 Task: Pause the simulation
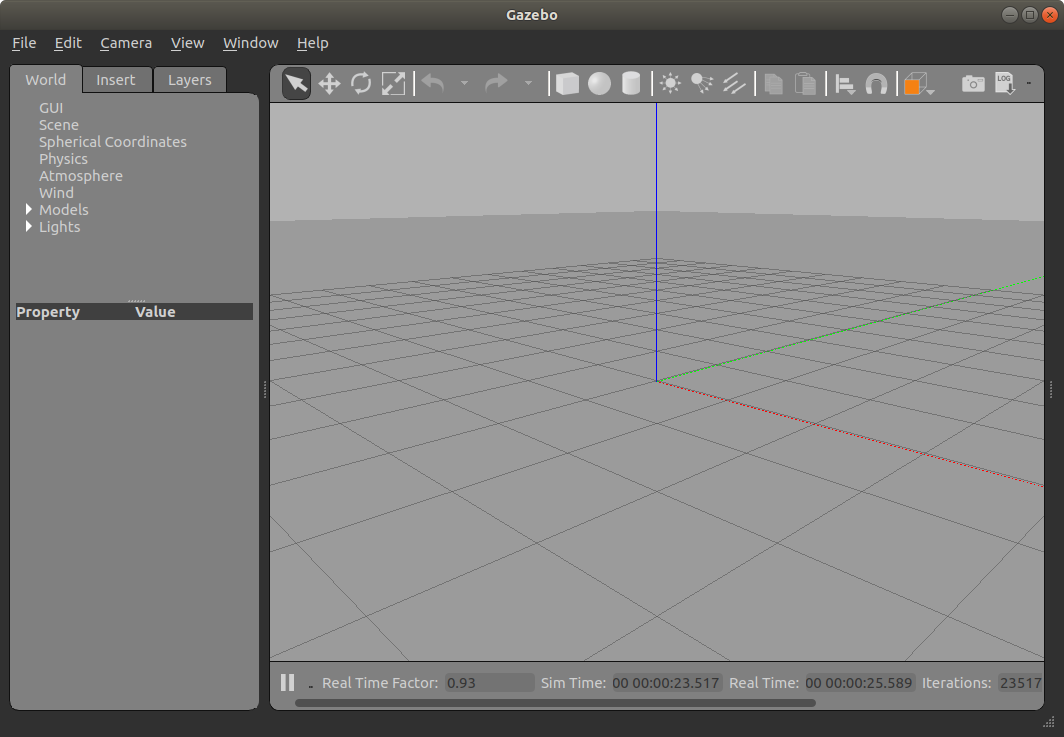pyautogui.click(x=287, y=682)
